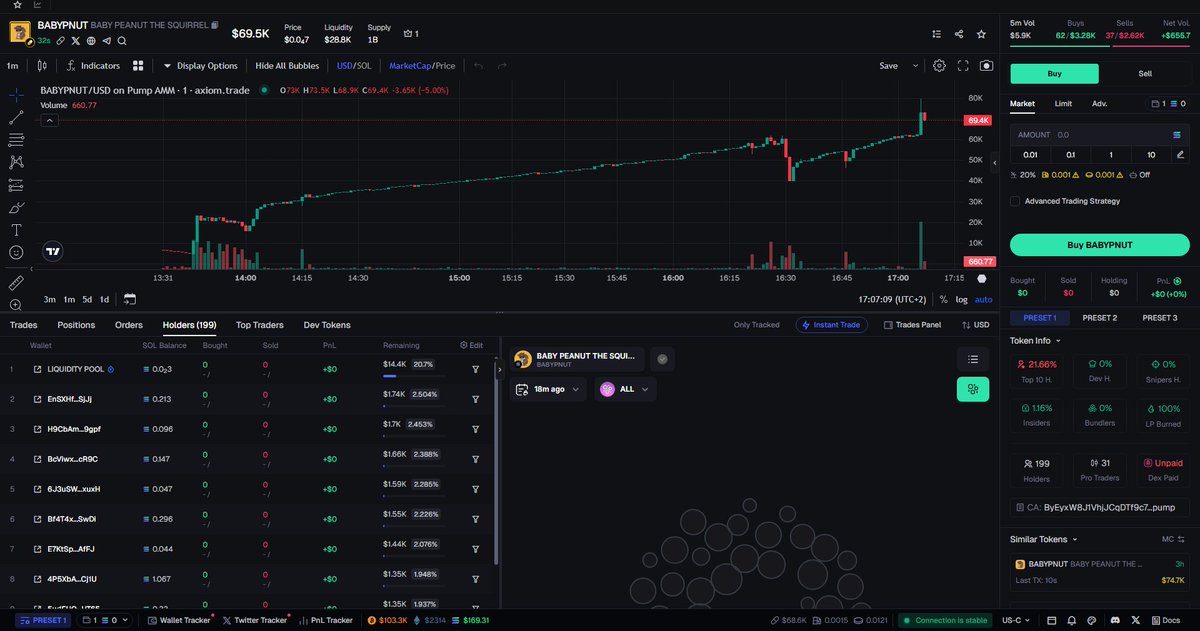Switch holders currency with USD toggle
Screen dimensions: 1200x631
[975, 325]
